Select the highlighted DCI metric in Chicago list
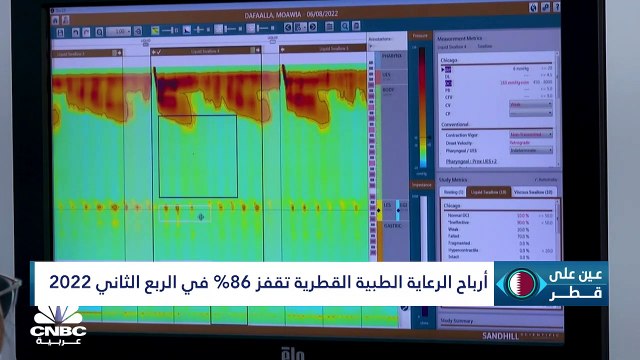The image size is (640, 360). pos(448,83)
